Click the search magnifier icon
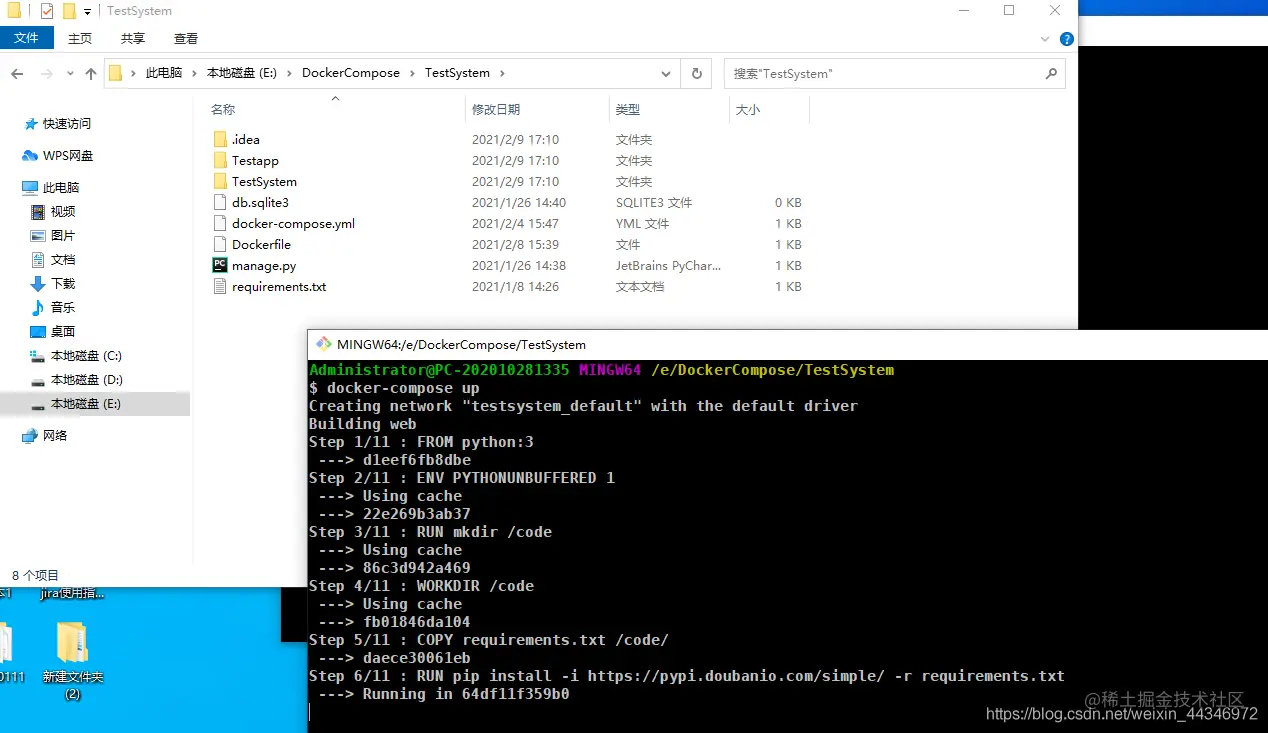1268x733 pixels. (1051, 73)
